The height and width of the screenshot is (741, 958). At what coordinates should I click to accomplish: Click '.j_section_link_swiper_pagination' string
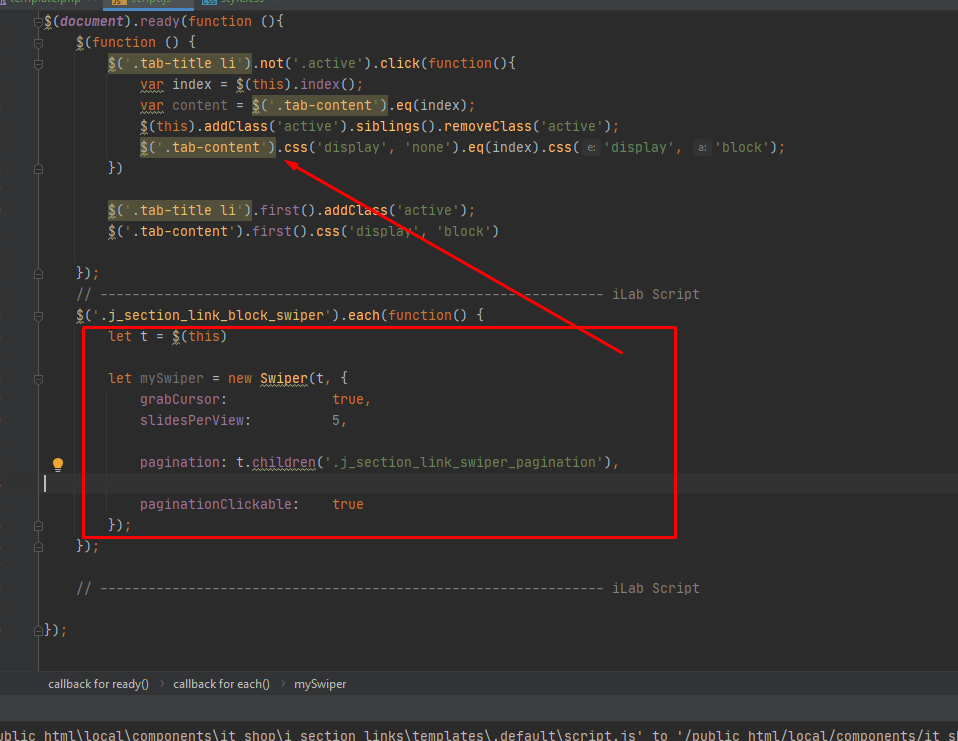click(464, 462)
